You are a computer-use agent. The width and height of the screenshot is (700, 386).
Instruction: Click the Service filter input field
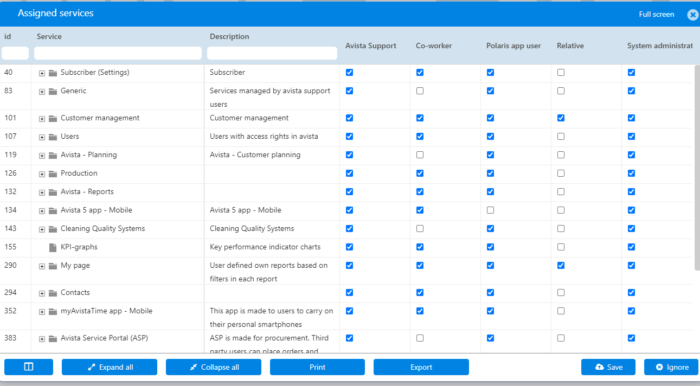(118, 53)
